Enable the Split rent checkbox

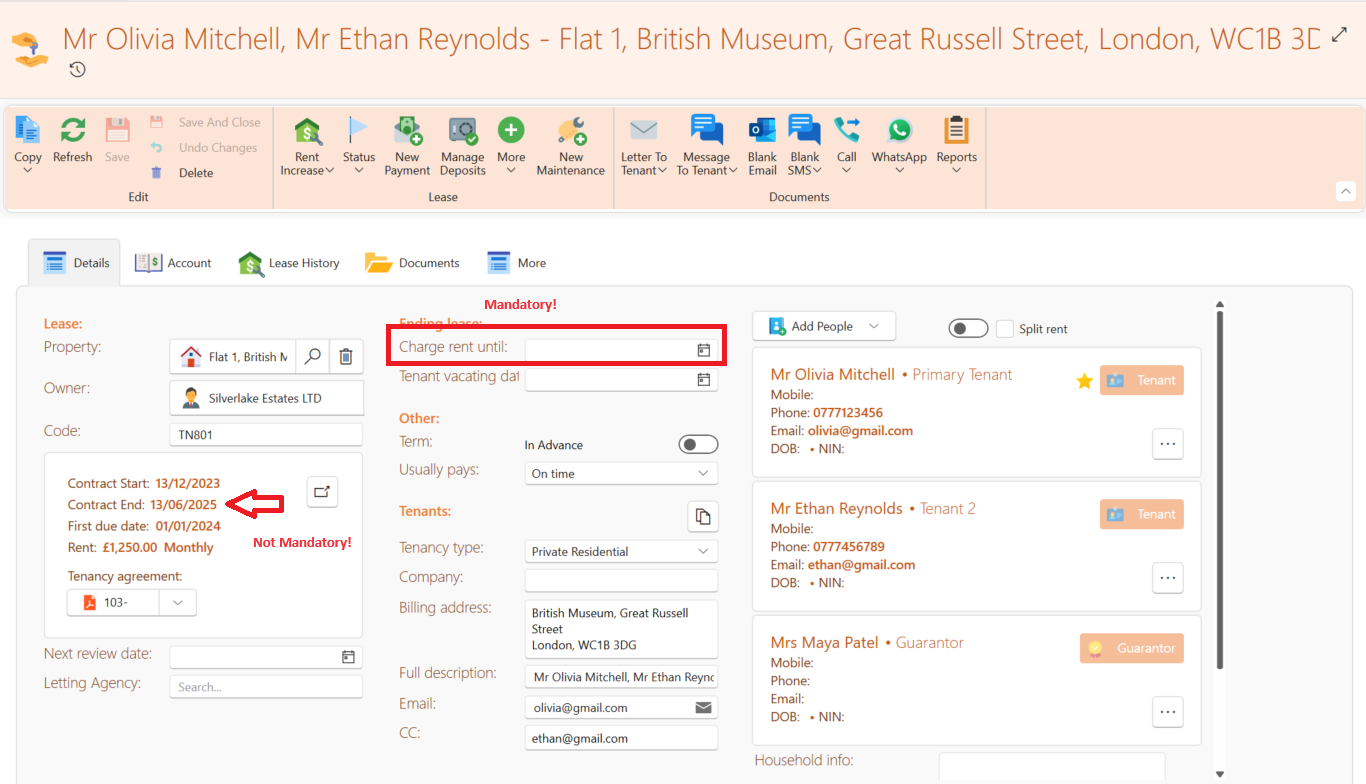pos(1005,329)
